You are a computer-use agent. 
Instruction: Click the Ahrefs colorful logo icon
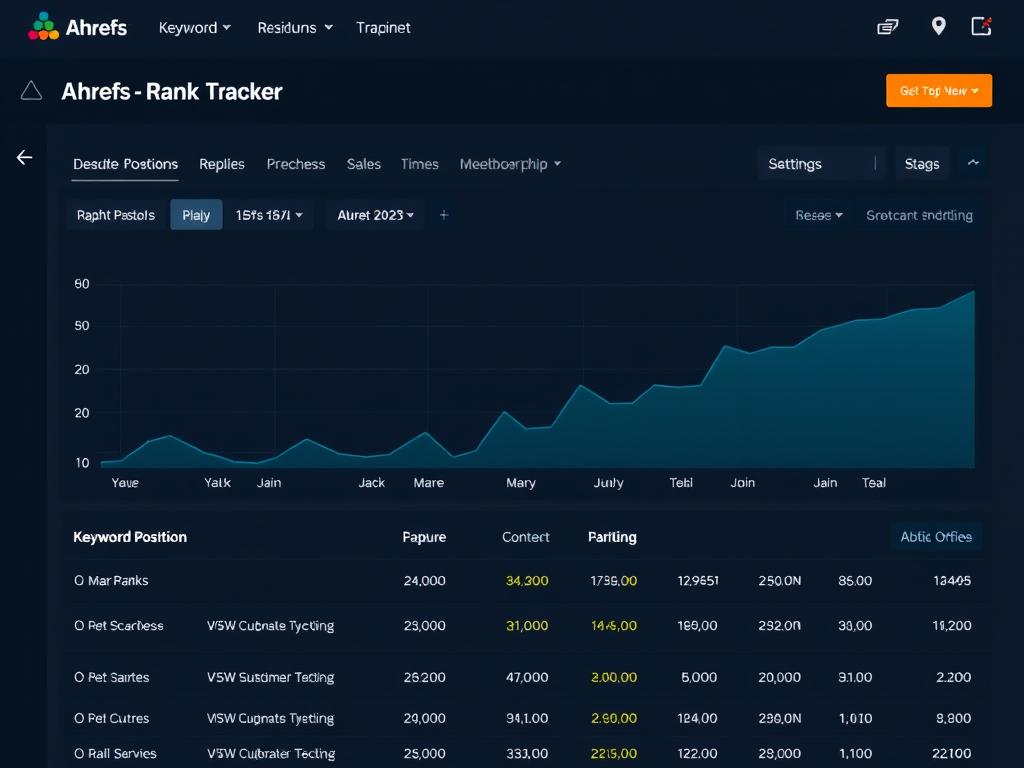tap(44, 26)
